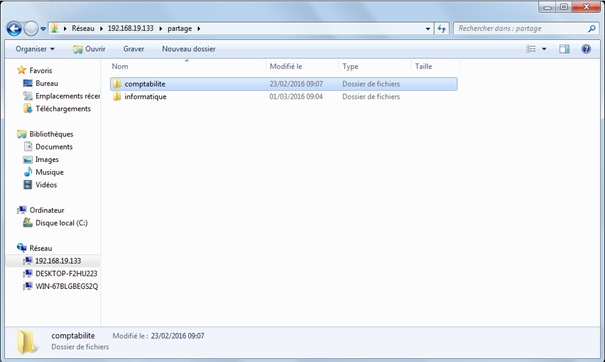Open the Vidéos library
605x362 pixels.
(x=46, y=185)
